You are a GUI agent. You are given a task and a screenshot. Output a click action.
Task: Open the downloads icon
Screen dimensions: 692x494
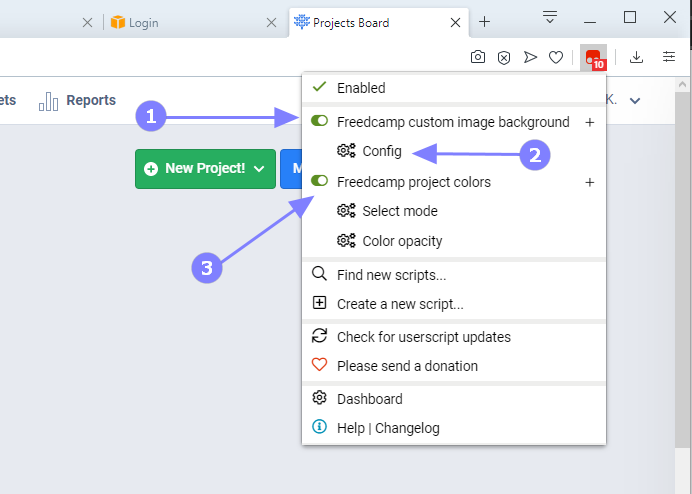tap(636, 57)
